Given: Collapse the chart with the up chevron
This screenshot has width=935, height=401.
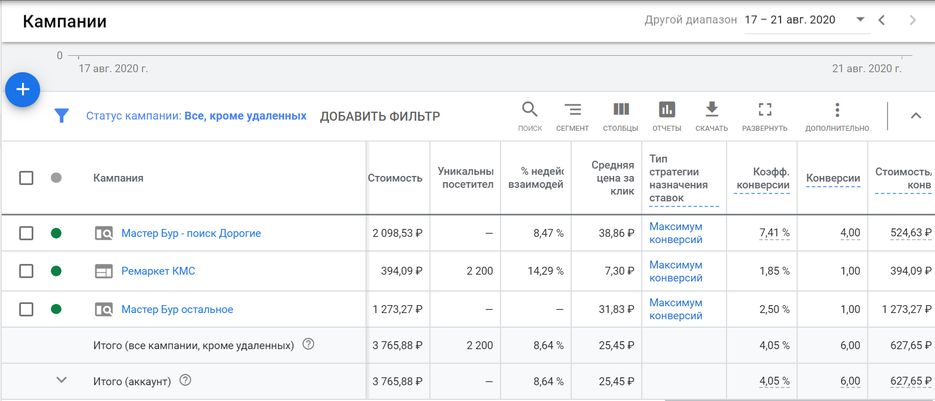Looking at the screenshot, I should pyautogui.click(x=916, y=116).
